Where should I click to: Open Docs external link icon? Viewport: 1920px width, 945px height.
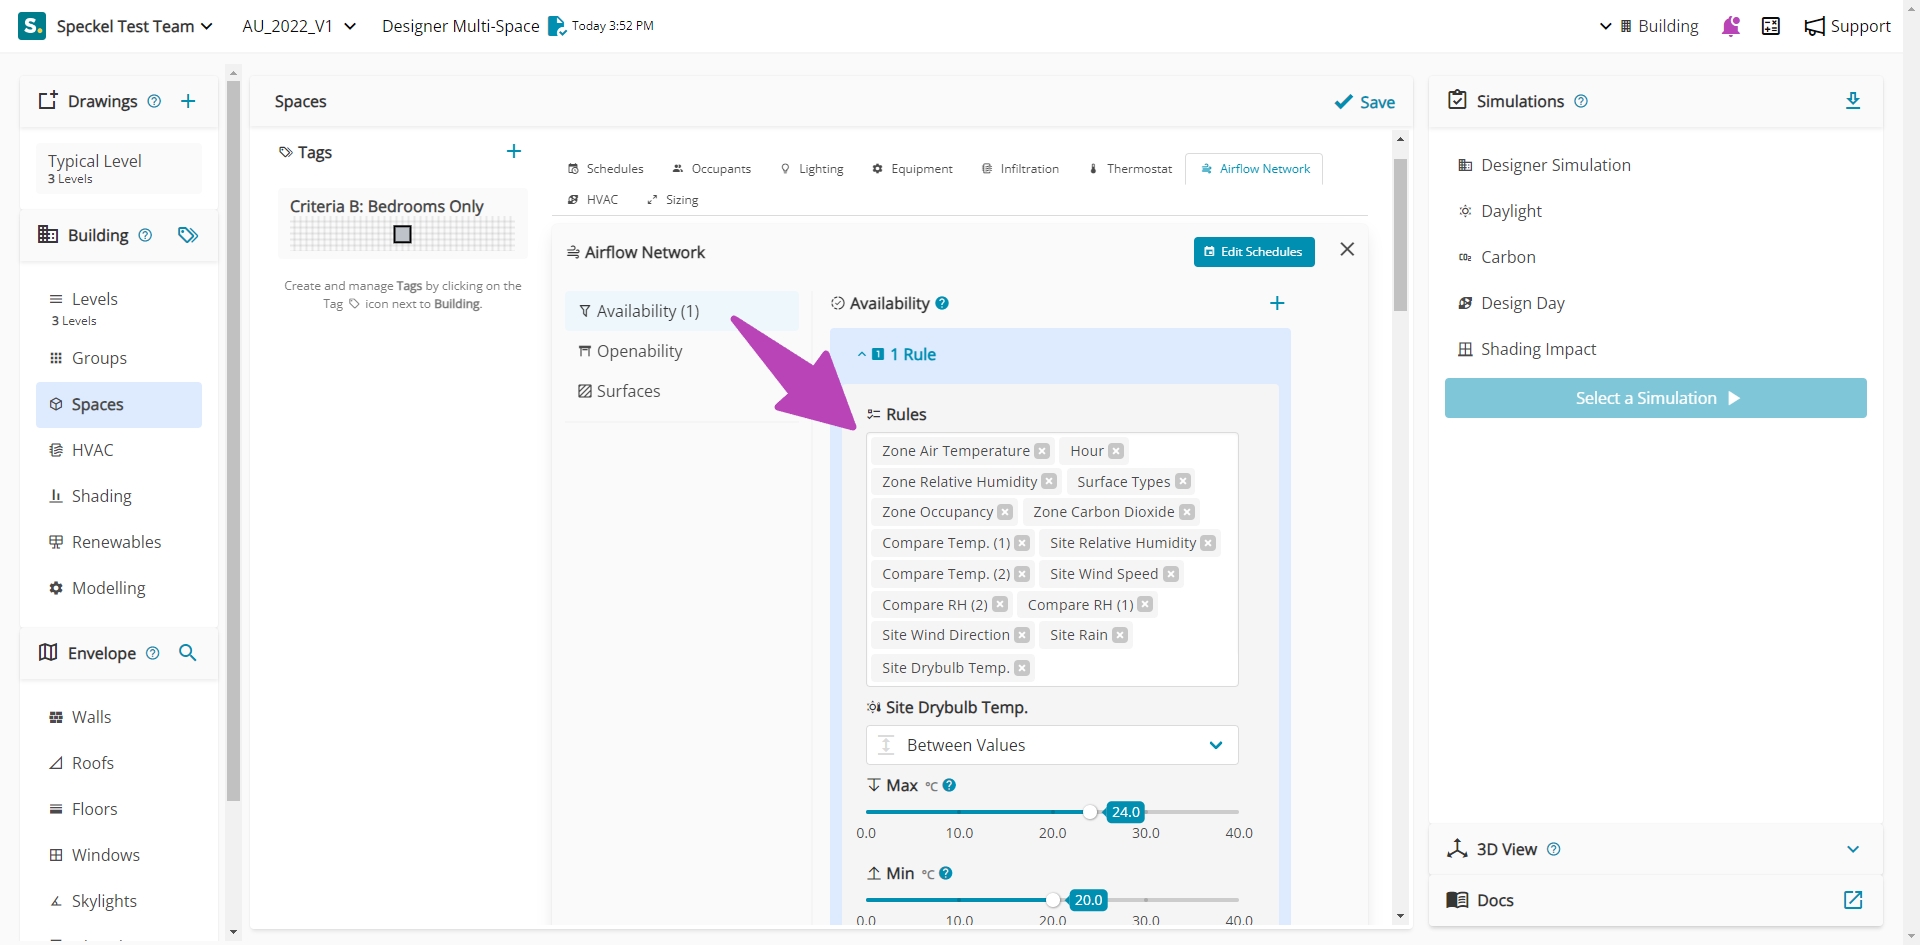point(1852,900)
